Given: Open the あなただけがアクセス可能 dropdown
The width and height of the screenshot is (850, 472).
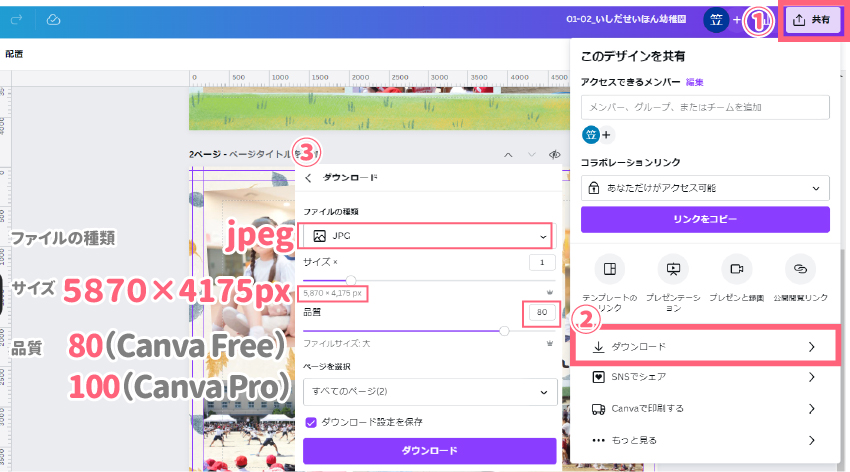Looking at the screenshot, I should [705, 188].
